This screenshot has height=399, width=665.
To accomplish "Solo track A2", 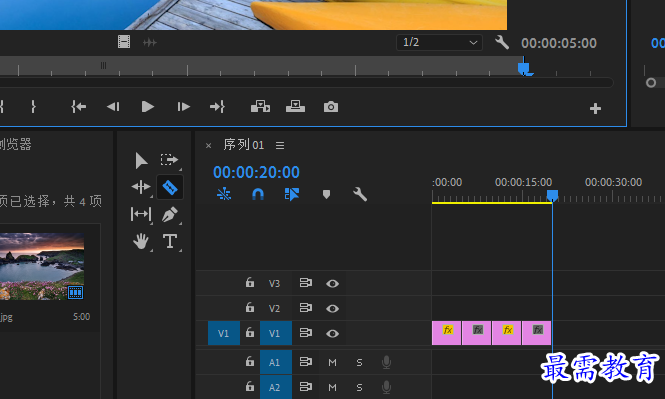I will point(359,388).
